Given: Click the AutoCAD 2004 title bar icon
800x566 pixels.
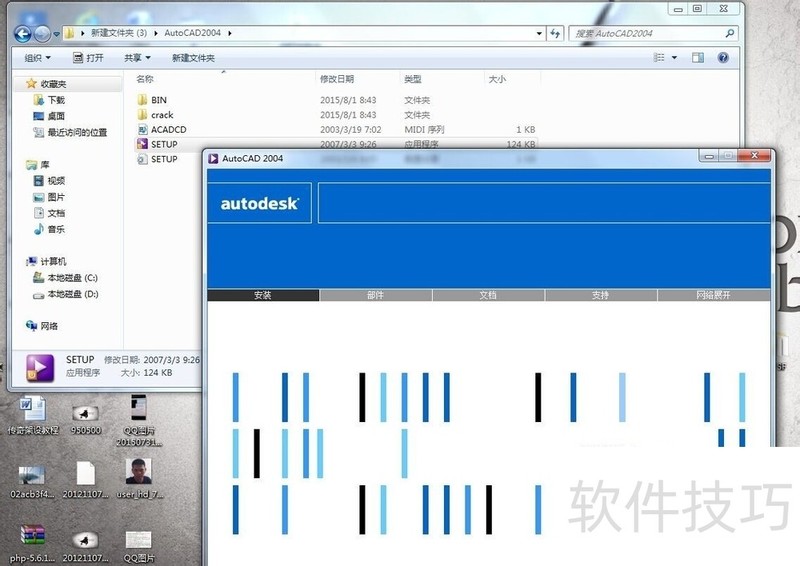Looking at the screenshot, I should click(x=213, y=158).
